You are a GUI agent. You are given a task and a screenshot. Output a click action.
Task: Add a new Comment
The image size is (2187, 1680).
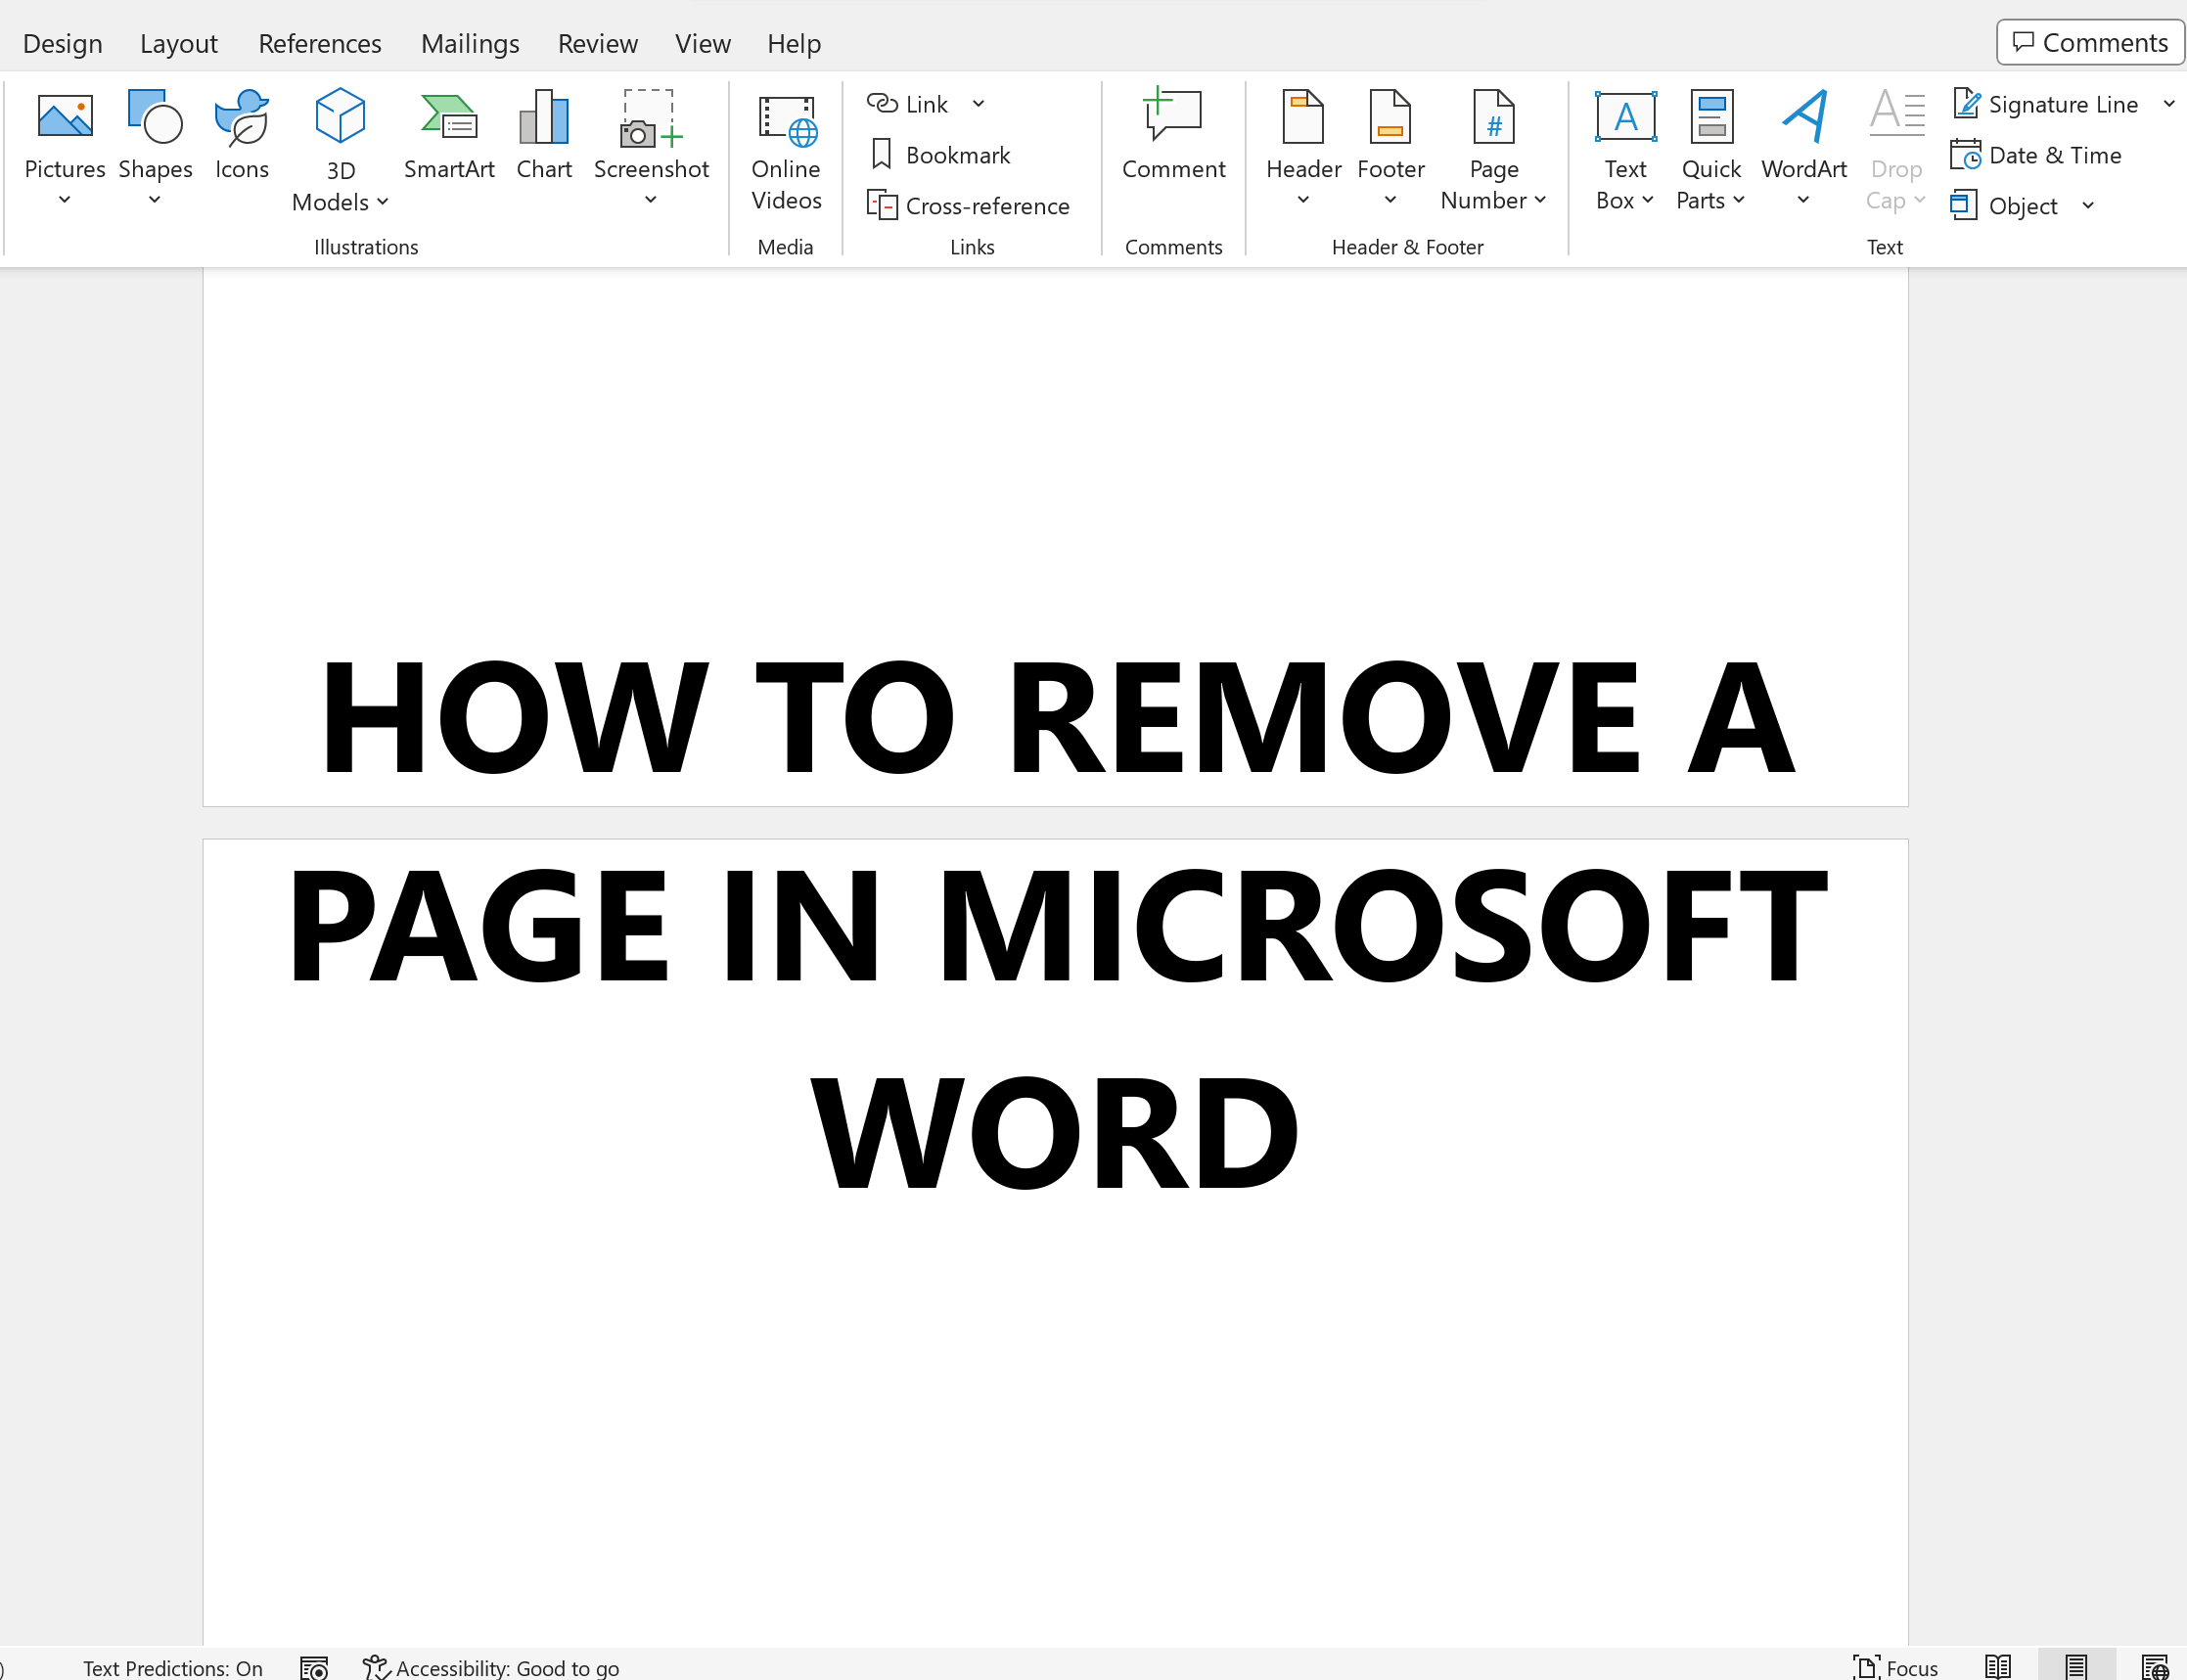[1173, 135]
